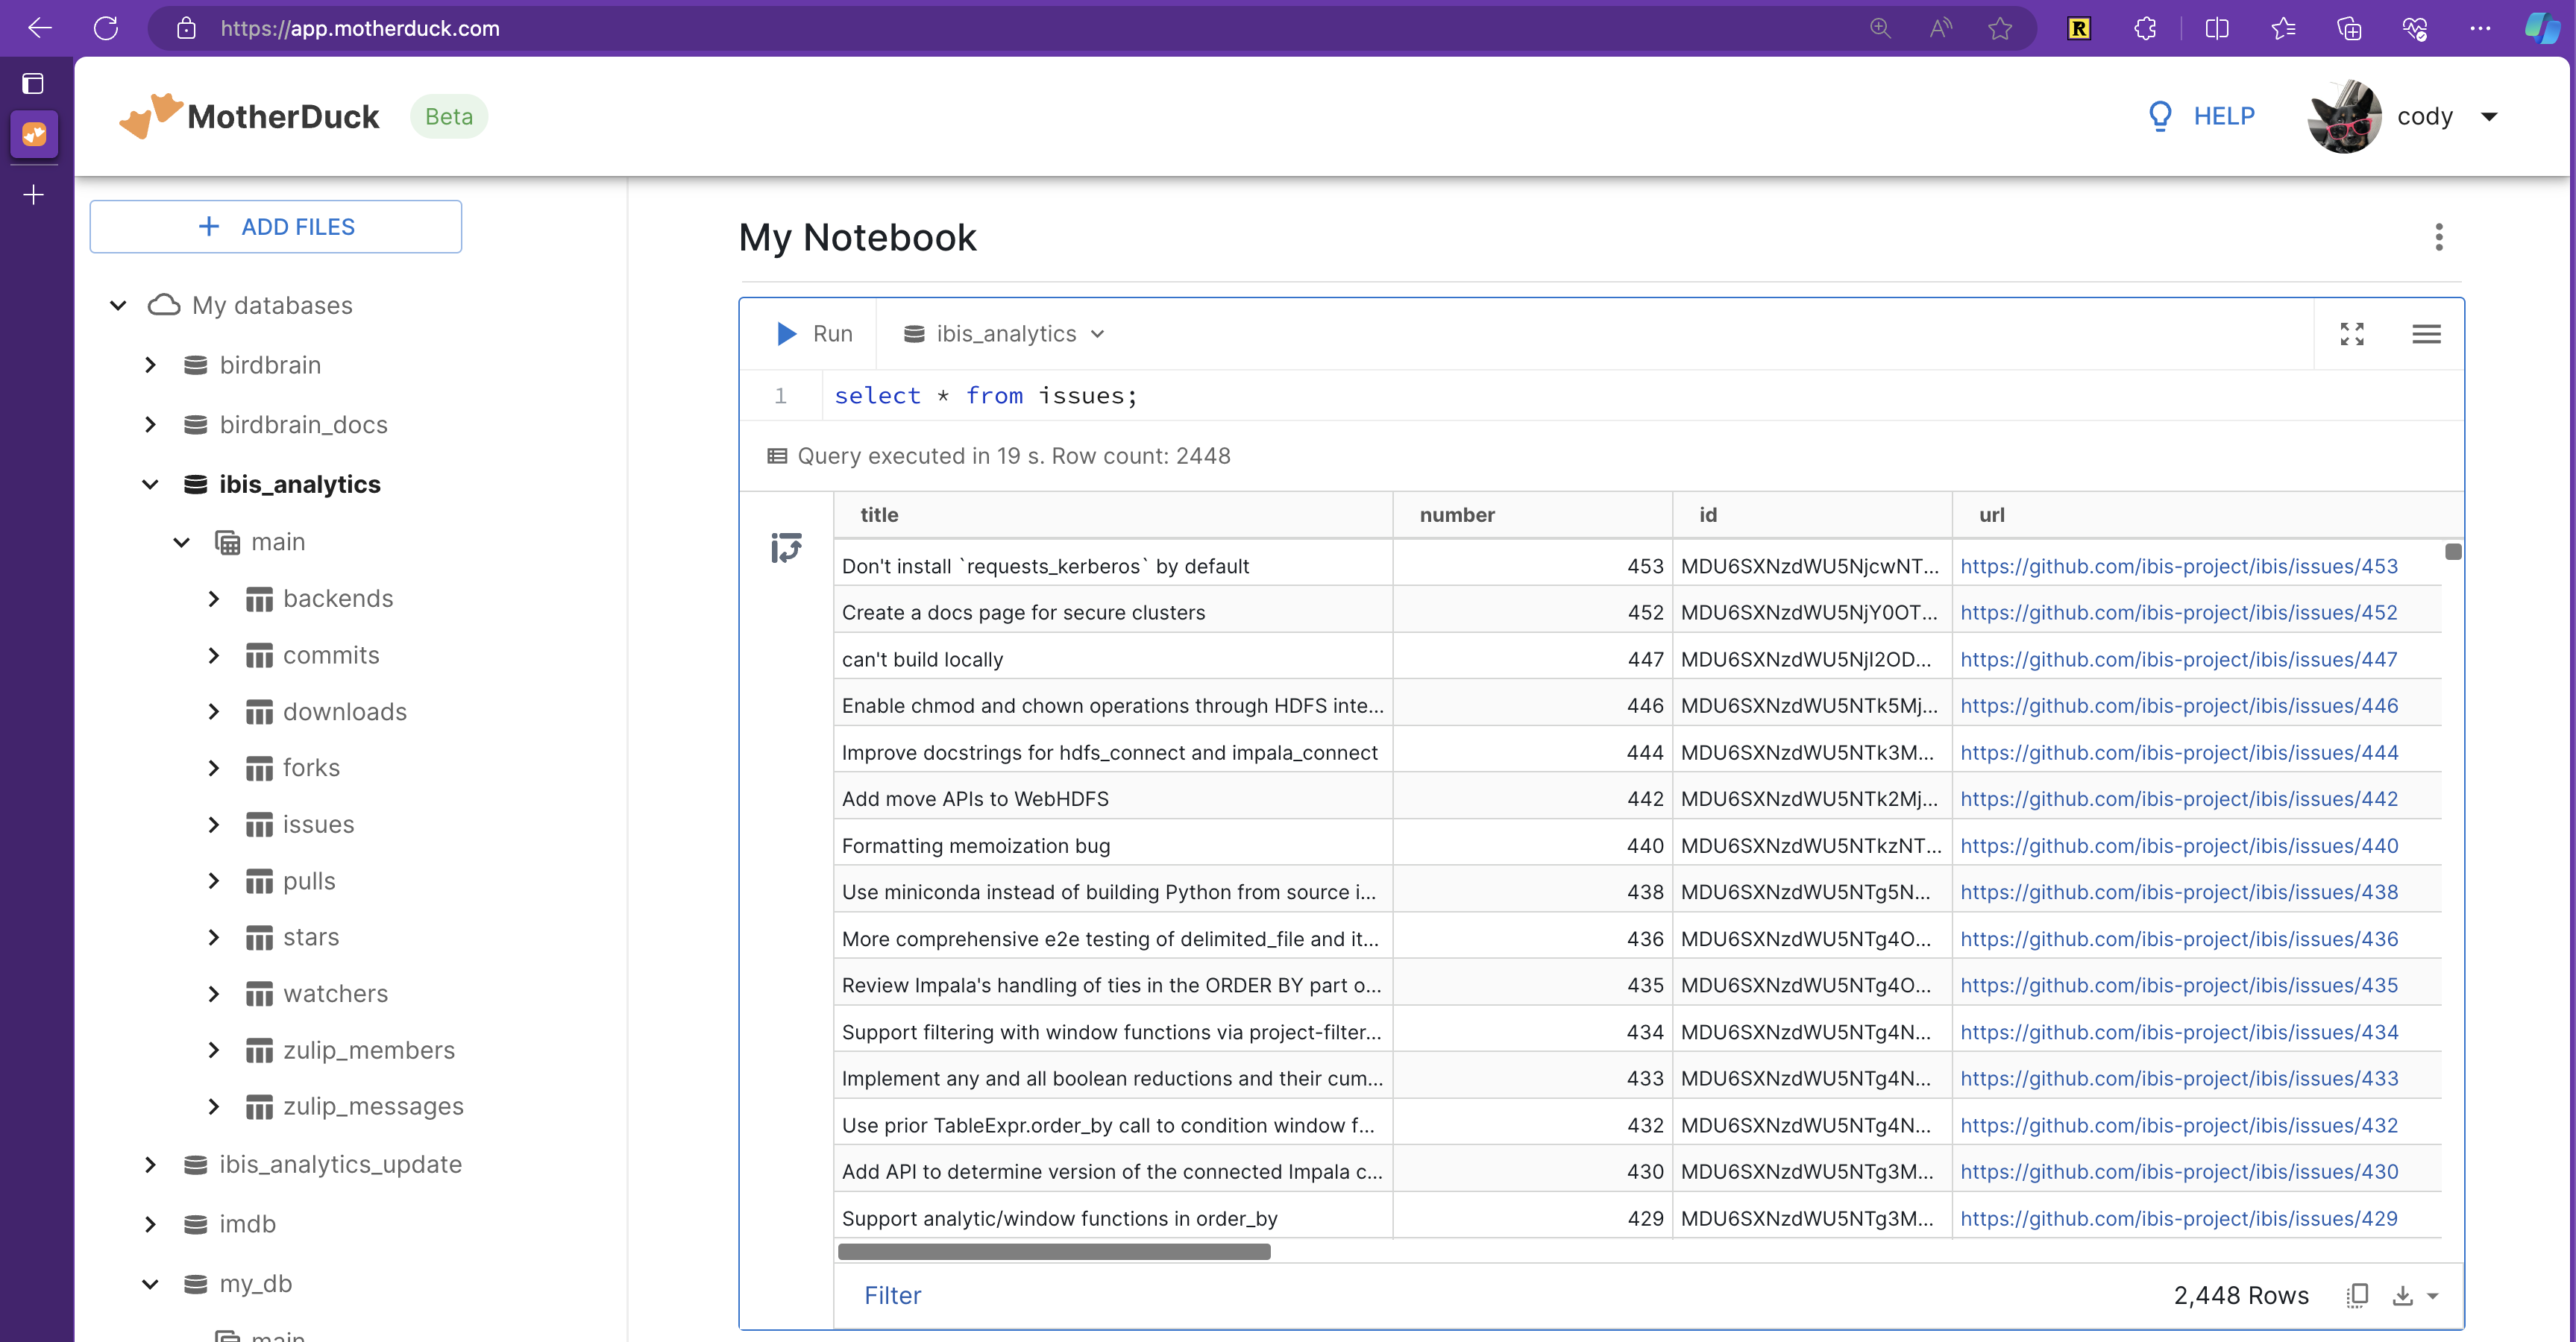Select the pulls table in tree
The width and height of the screenshot is (2576, 1342).
click(309, 881)
